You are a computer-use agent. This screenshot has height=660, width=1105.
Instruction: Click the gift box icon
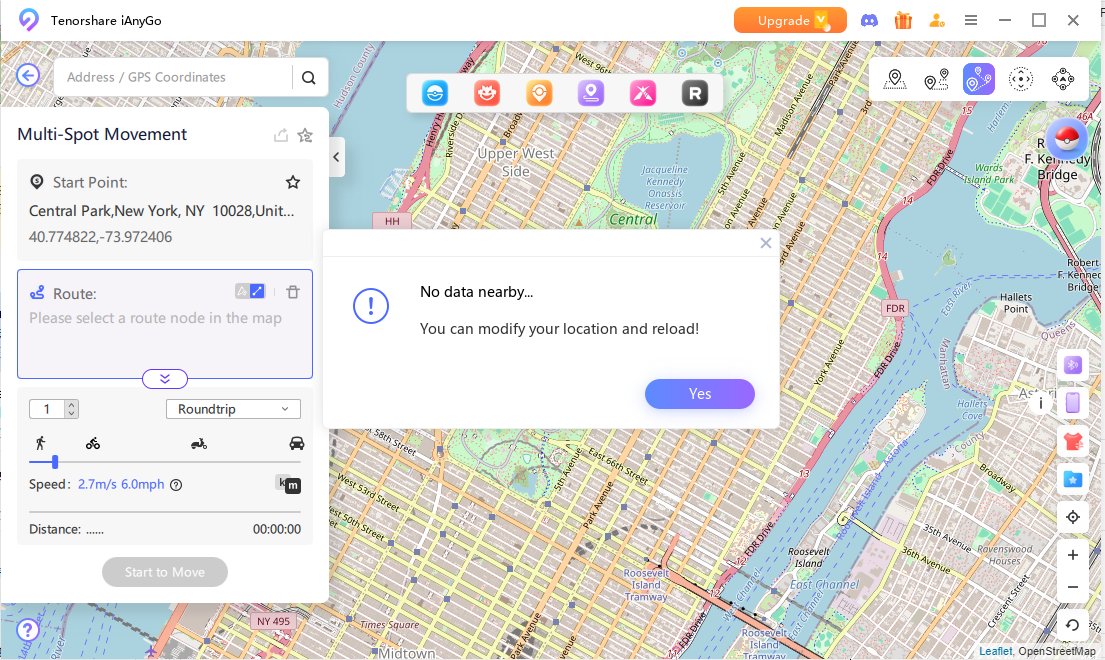pos(903,20)
